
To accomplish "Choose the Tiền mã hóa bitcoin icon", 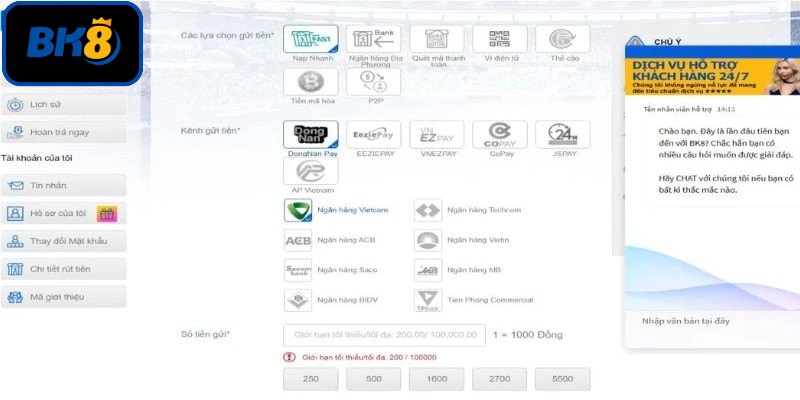I will point(311,82).
